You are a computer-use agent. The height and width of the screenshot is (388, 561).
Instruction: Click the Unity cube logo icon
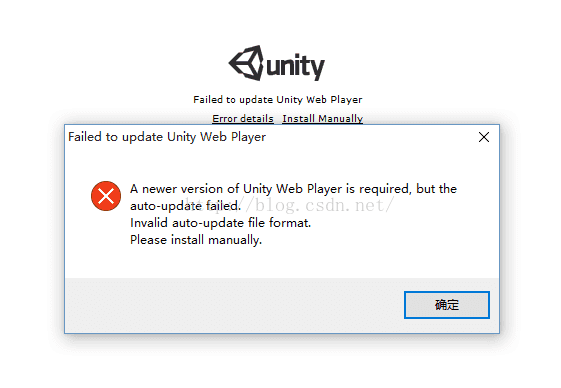246,63
